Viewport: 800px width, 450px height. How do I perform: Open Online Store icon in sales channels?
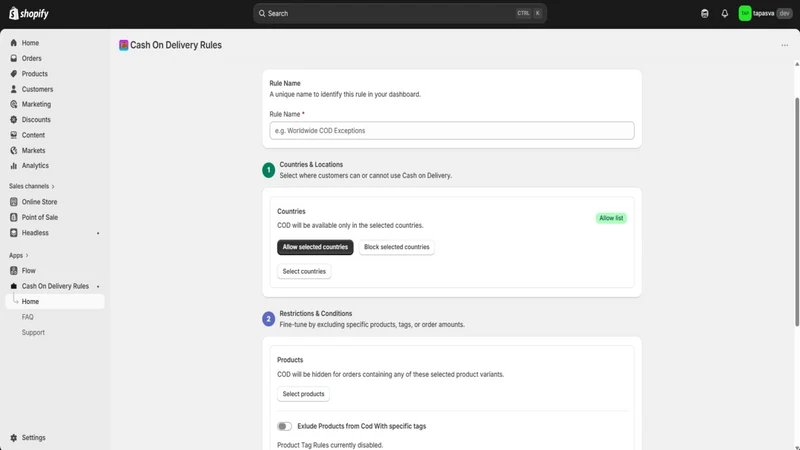click(x=14, y=202)
